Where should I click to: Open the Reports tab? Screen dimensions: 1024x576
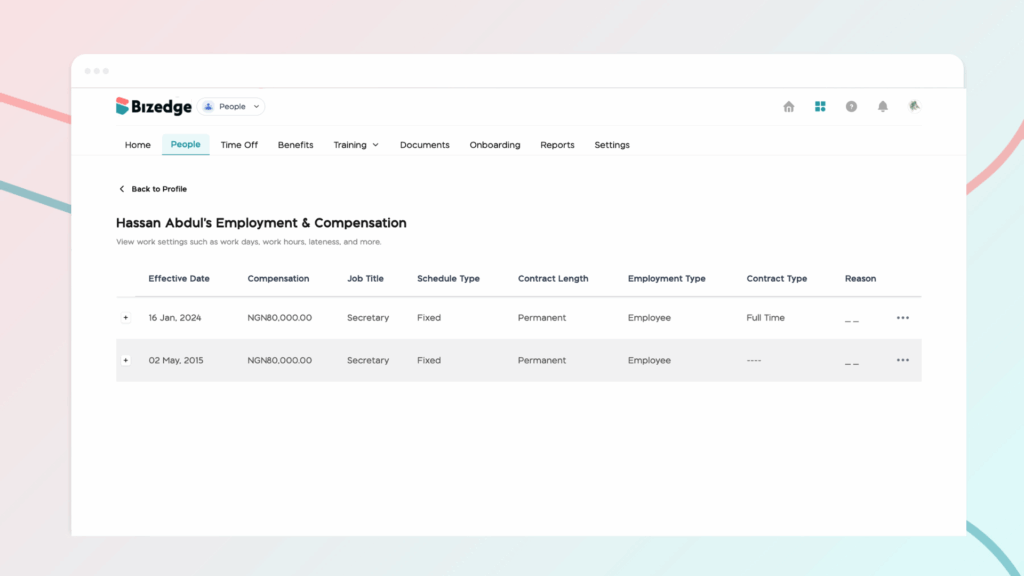click(557, 145)
